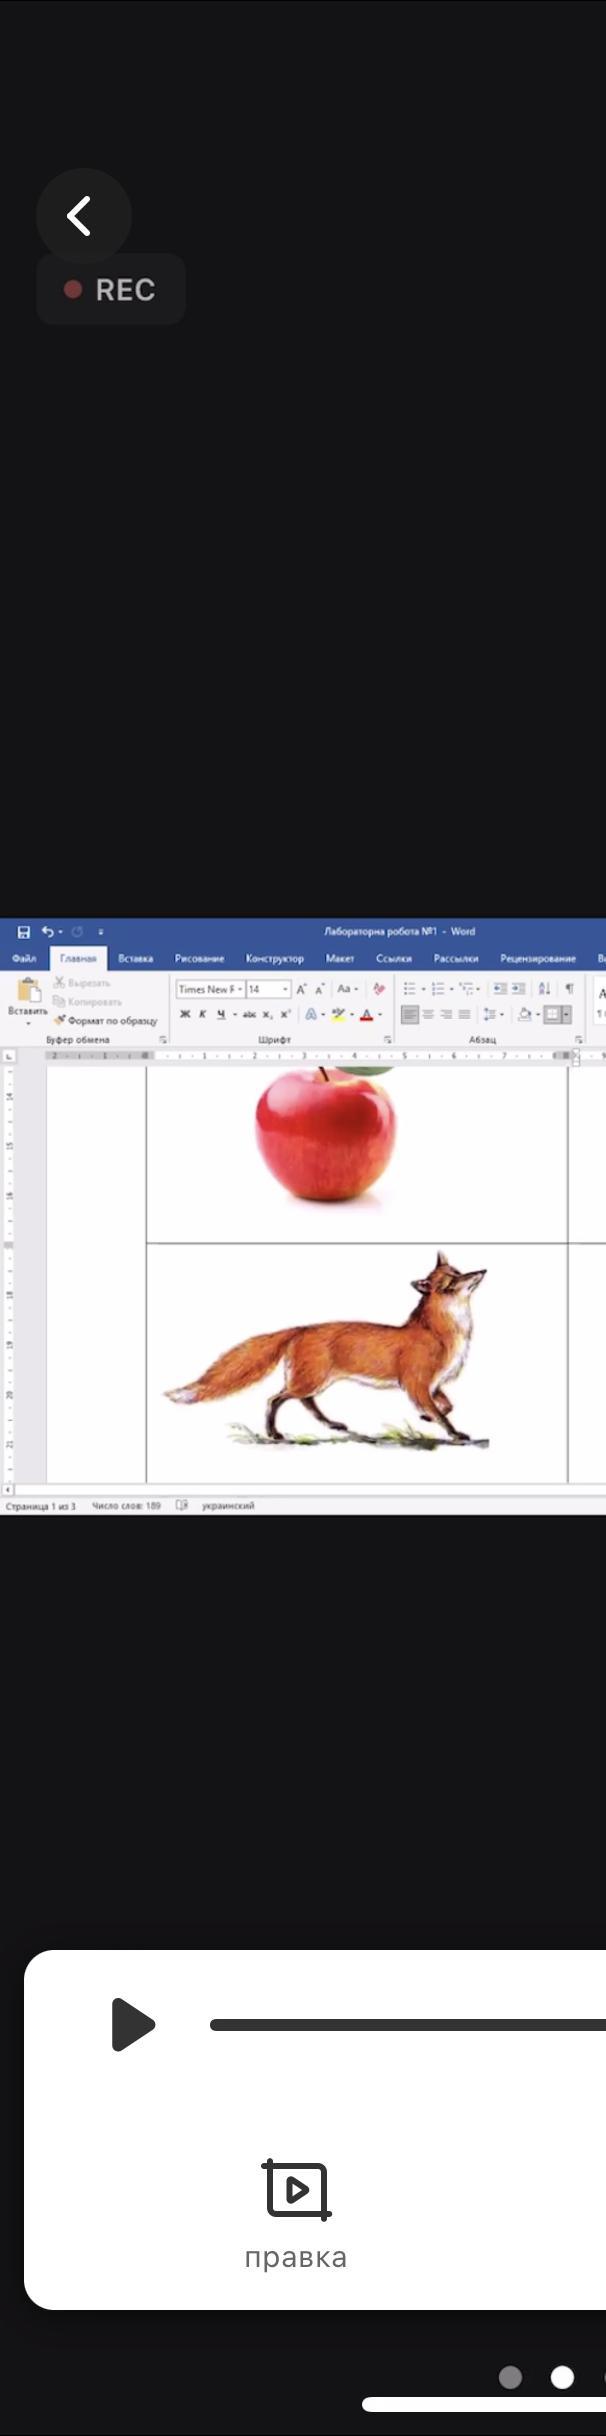
Task: Click the justify alignment icon
Action: [464, 1014]
